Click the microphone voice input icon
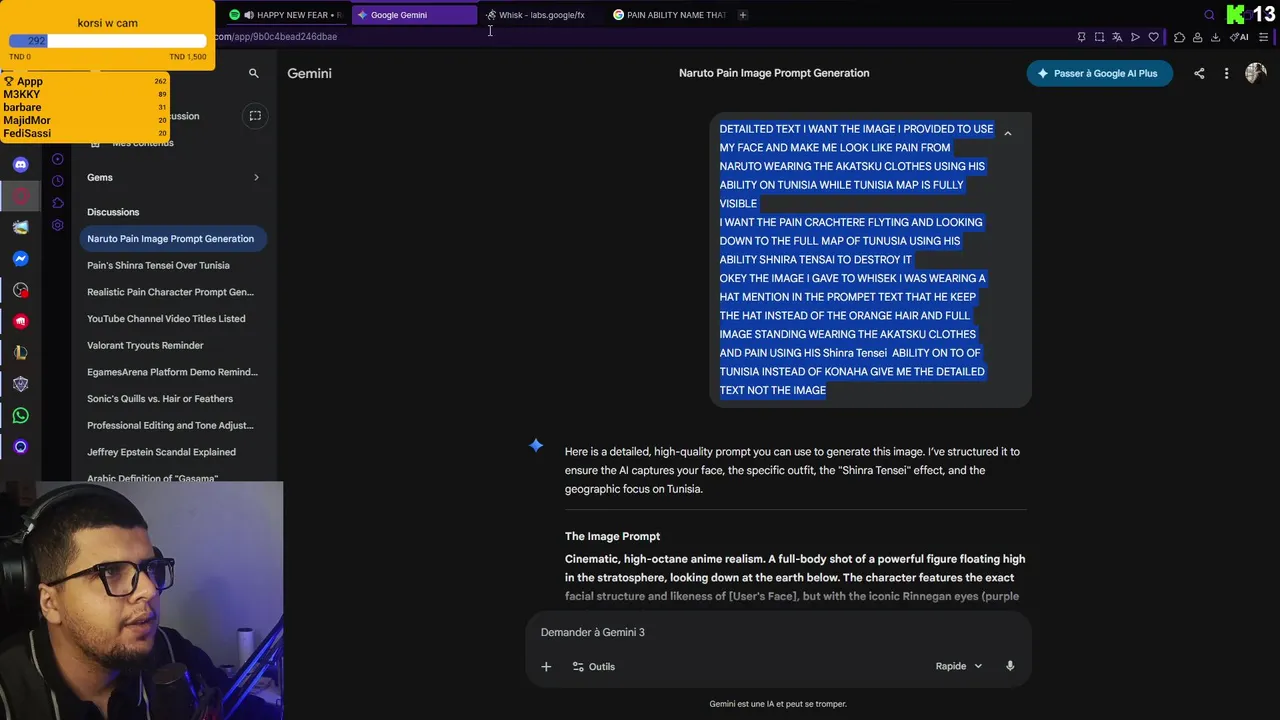The height and width of the screenshot is (720, 1280). click(1010, 666)
